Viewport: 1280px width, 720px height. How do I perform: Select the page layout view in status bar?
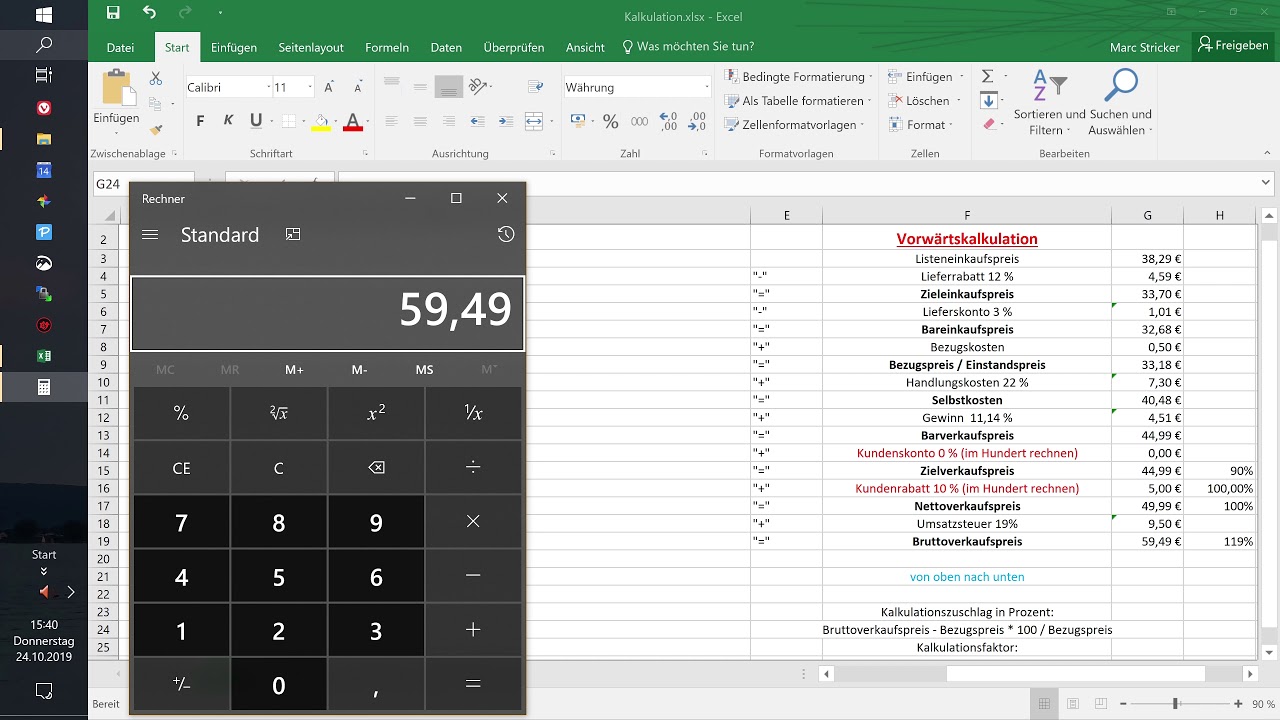(1073, 704)
